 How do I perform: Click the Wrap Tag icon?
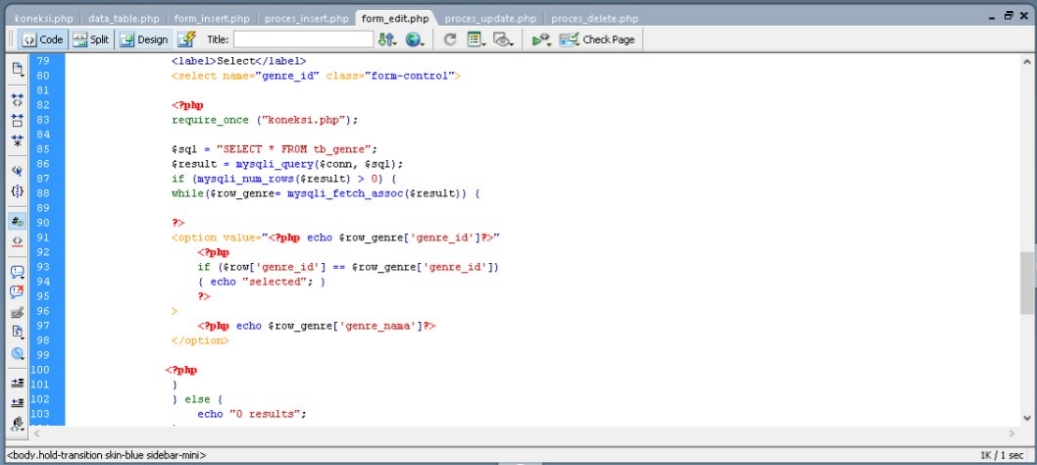pyautogui.click(x=17, y=312)
